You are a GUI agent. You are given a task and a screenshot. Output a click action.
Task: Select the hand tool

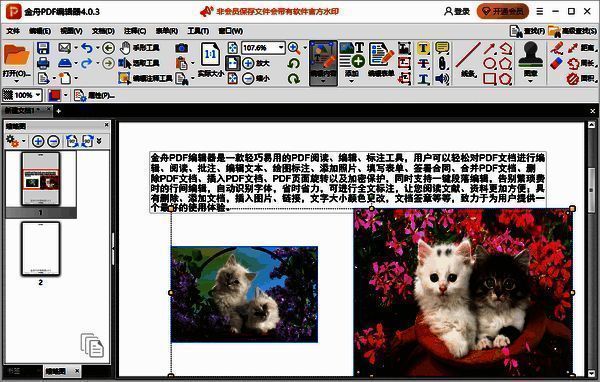click(x=139, y=48)
